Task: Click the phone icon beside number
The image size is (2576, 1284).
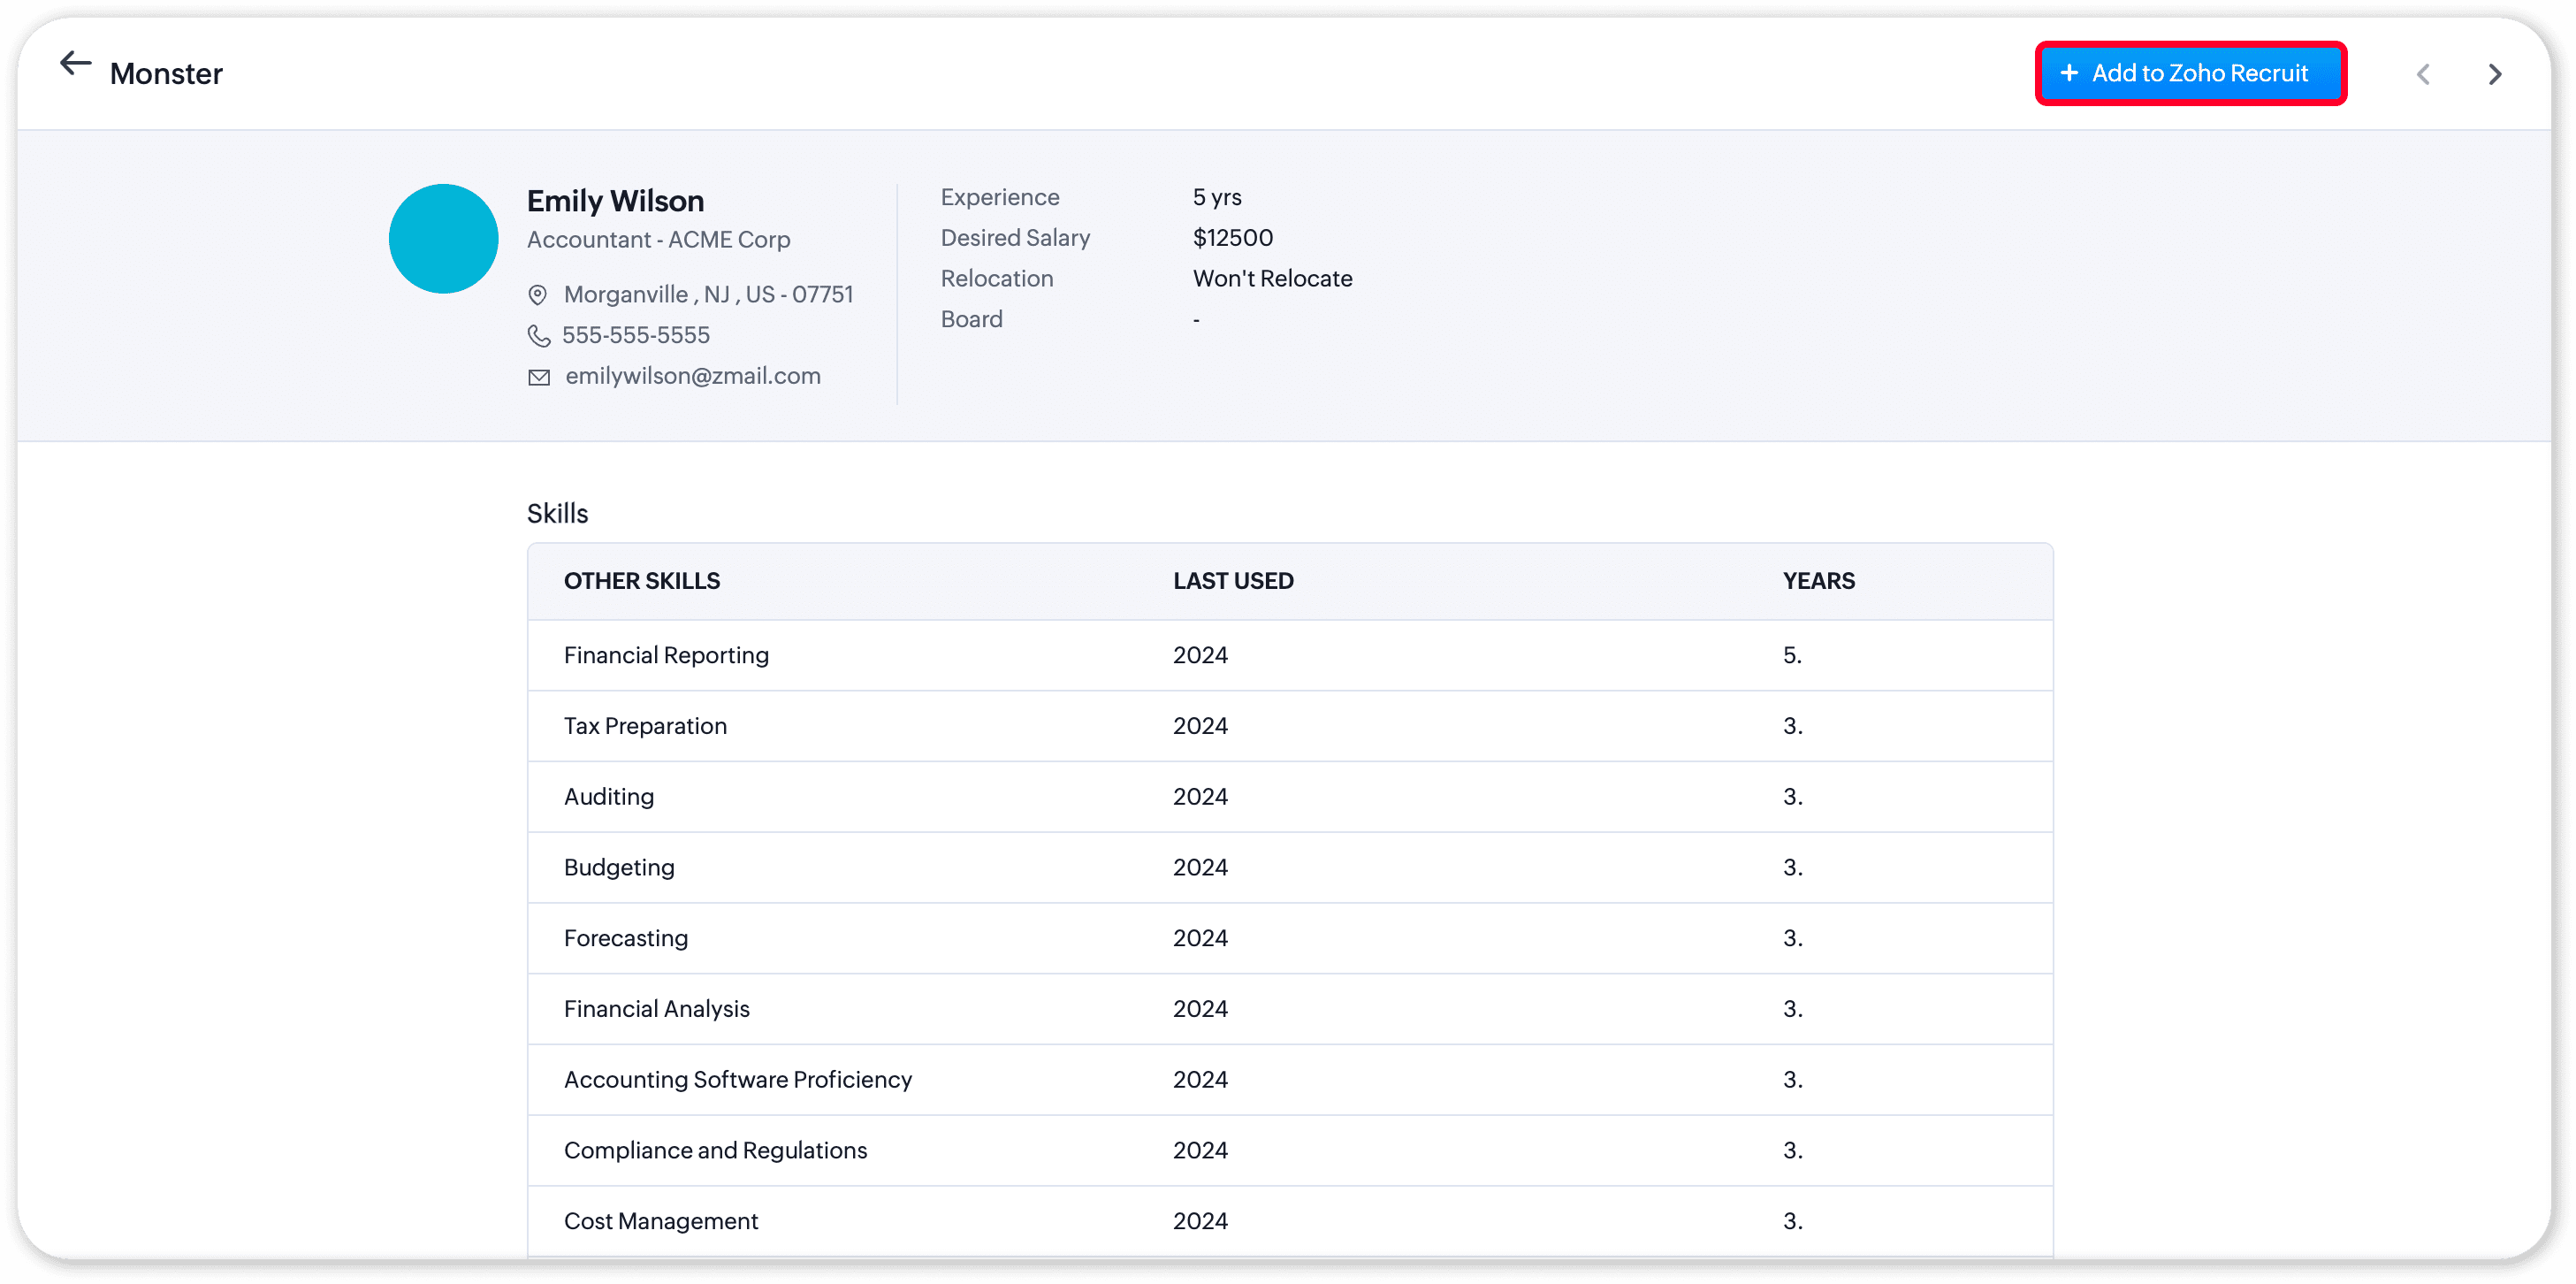Action: click(538, 336)
